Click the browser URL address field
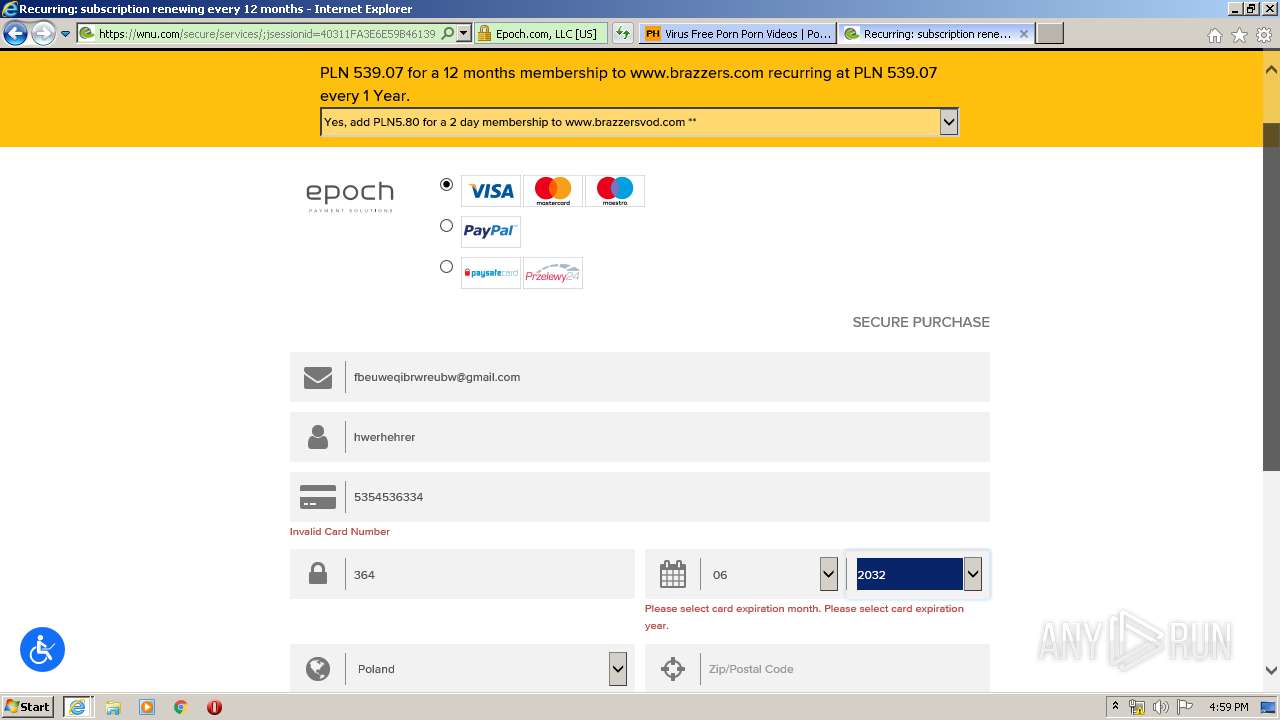Viewport: 1280px width, 720px height. tap(268, 33)
